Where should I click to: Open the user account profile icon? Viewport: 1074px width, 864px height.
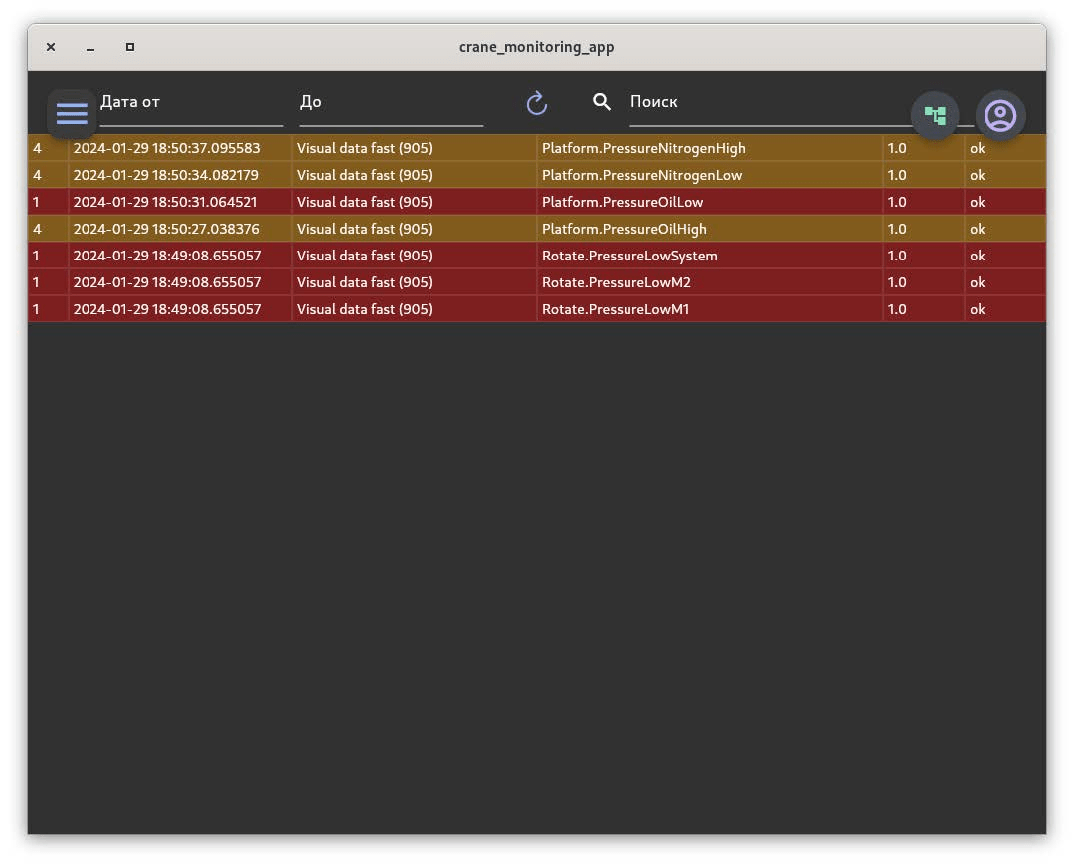[x=1000, y=115]
